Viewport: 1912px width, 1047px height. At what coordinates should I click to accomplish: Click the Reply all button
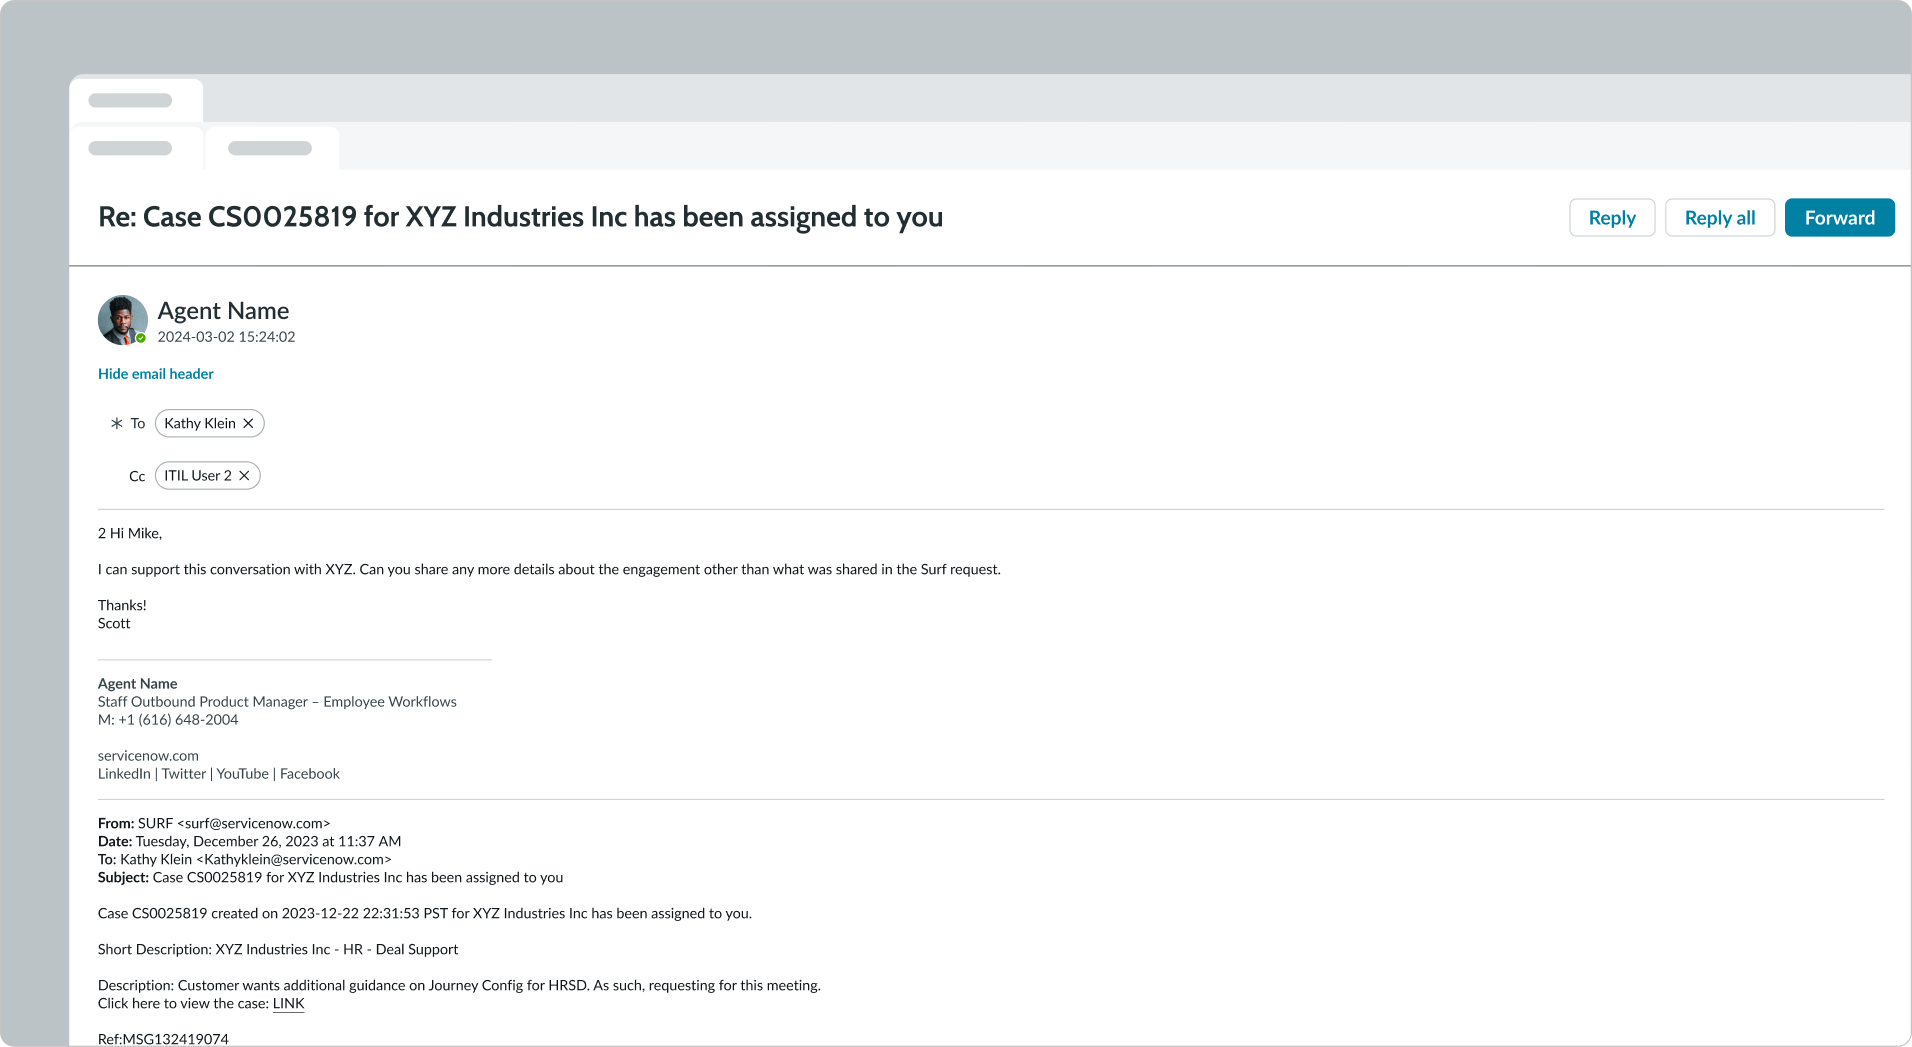coord(1719,217)
